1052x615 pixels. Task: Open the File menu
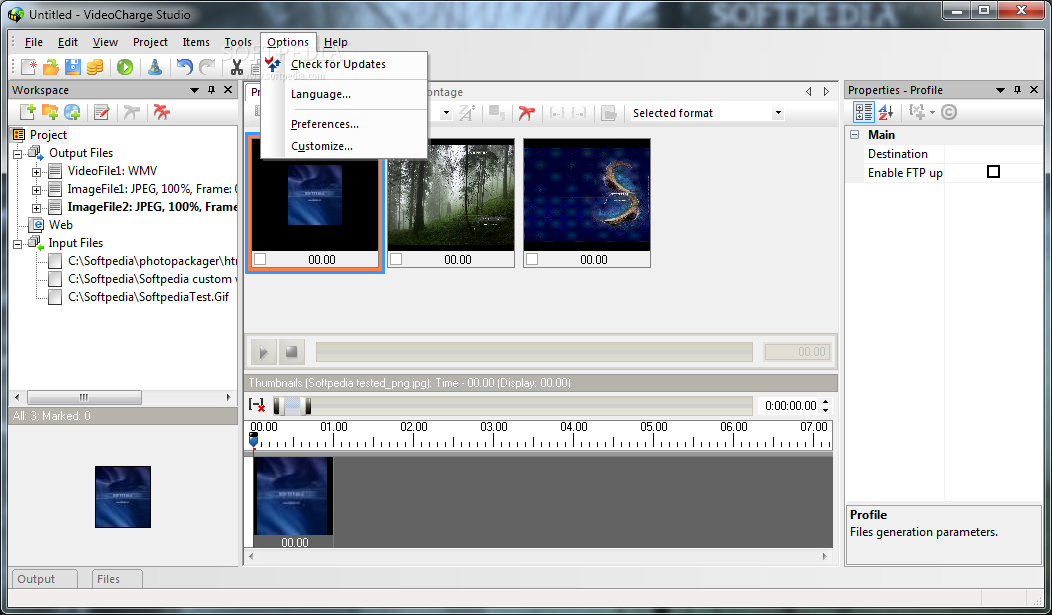(x=34, y=42)
